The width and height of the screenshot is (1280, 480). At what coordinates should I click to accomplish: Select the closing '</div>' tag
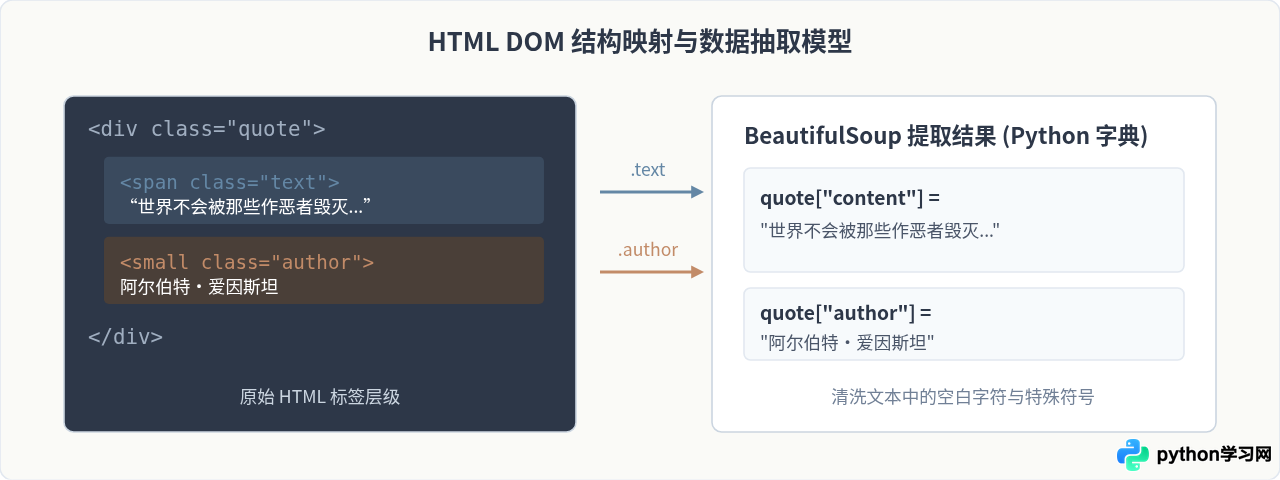125,337
